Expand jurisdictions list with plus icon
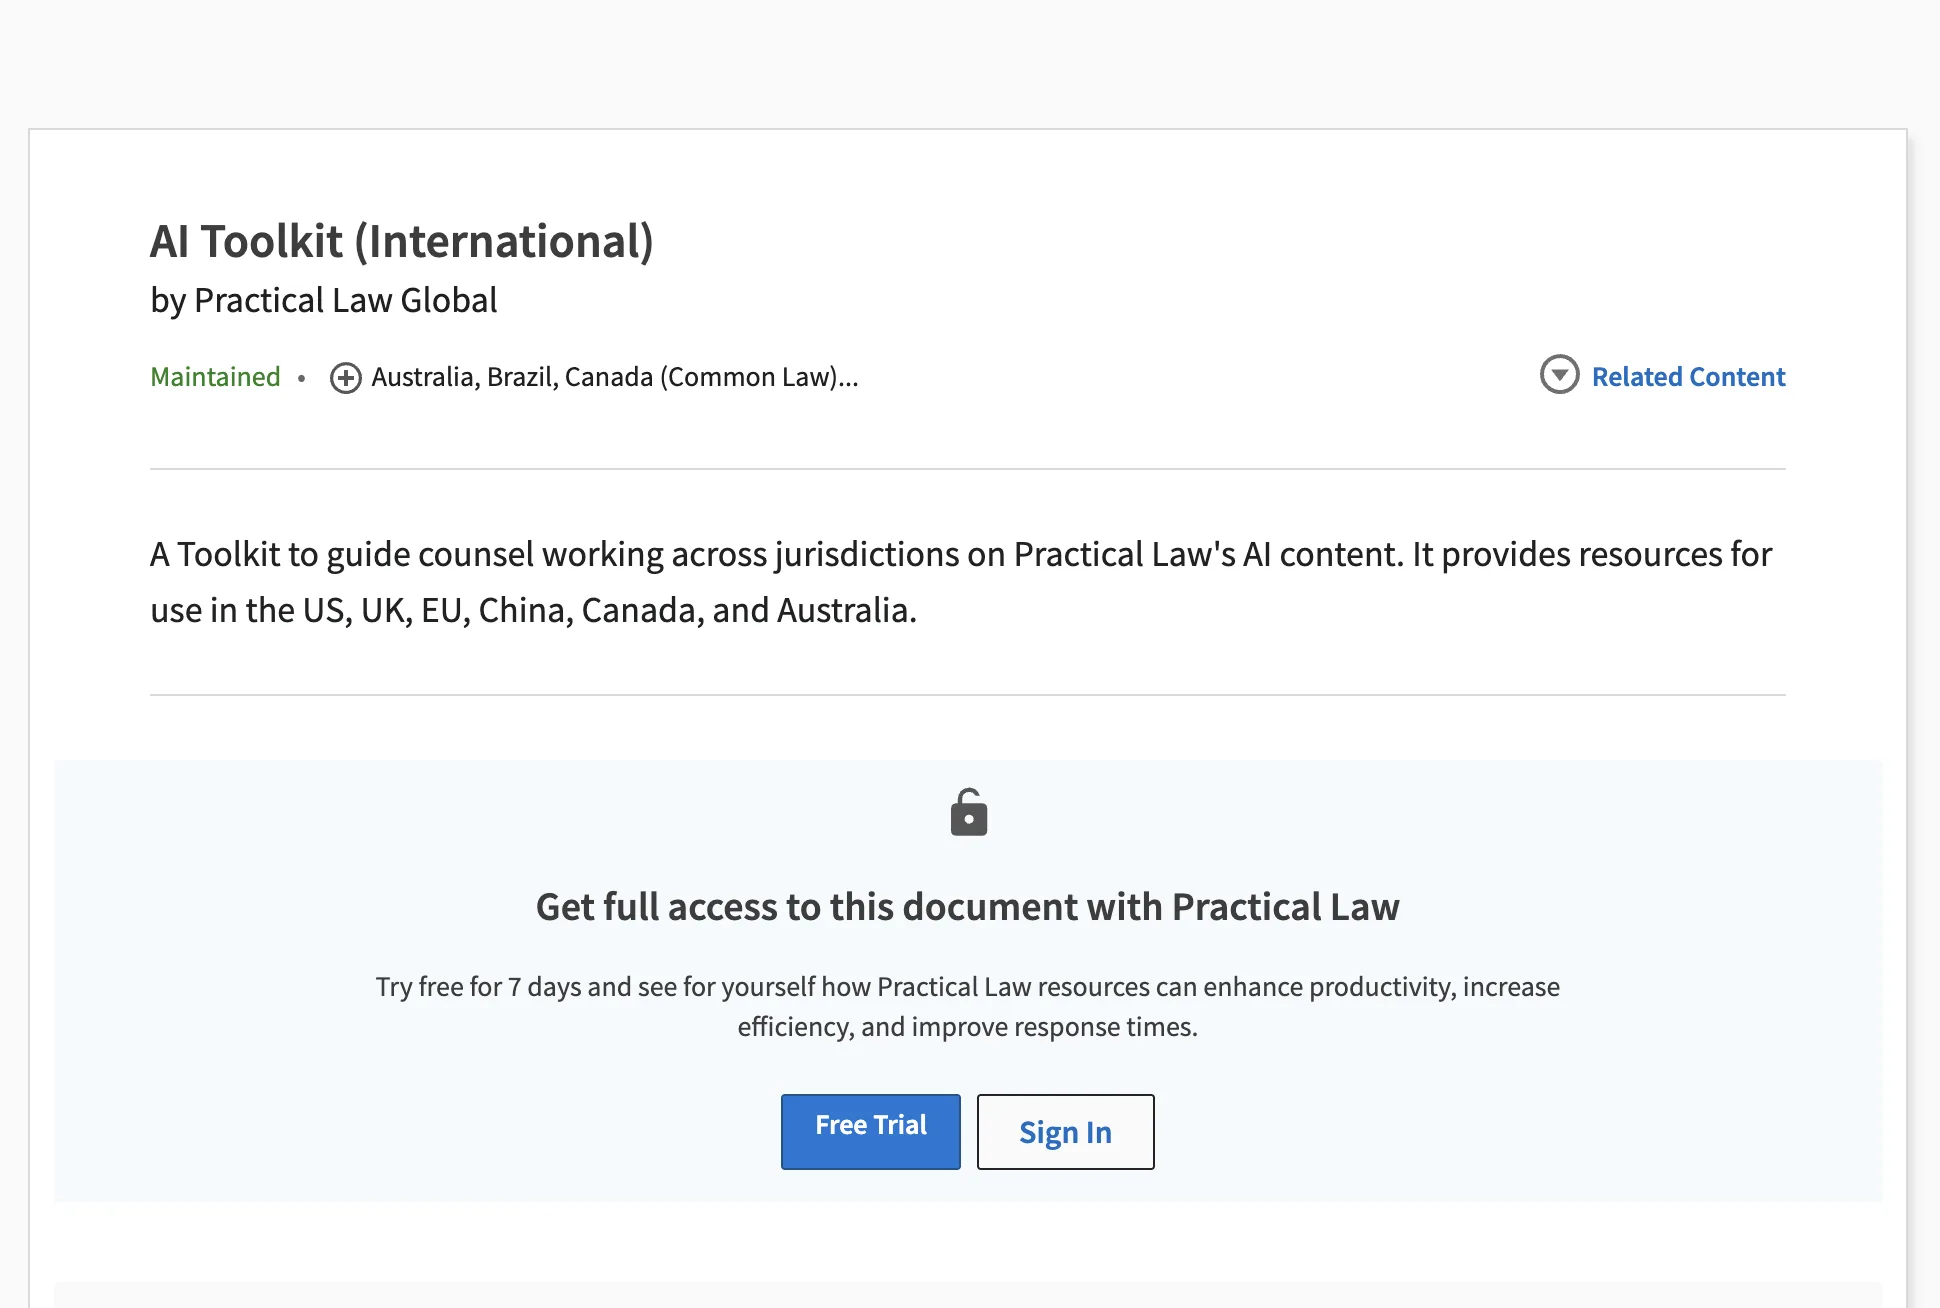The image size is (1940, 1308). (345, 378)
